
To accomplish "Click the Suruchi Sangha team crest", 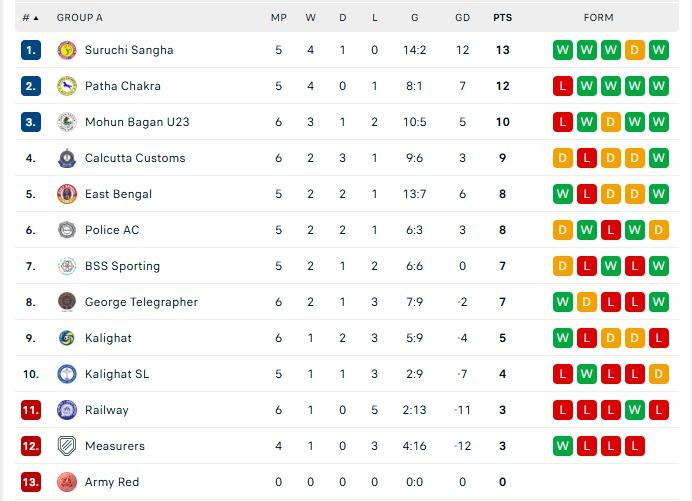I will point(67,50).
